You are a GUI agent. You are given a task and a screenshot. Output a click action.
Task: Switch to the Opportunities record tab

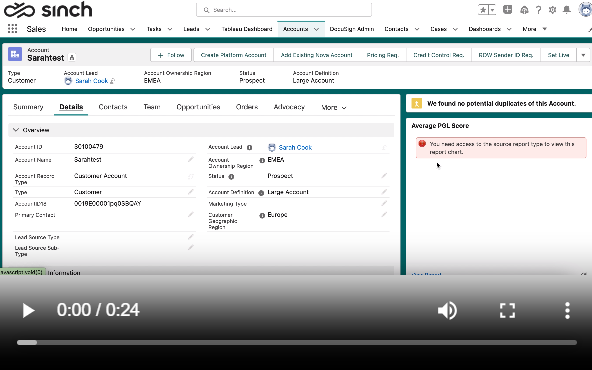198,107
